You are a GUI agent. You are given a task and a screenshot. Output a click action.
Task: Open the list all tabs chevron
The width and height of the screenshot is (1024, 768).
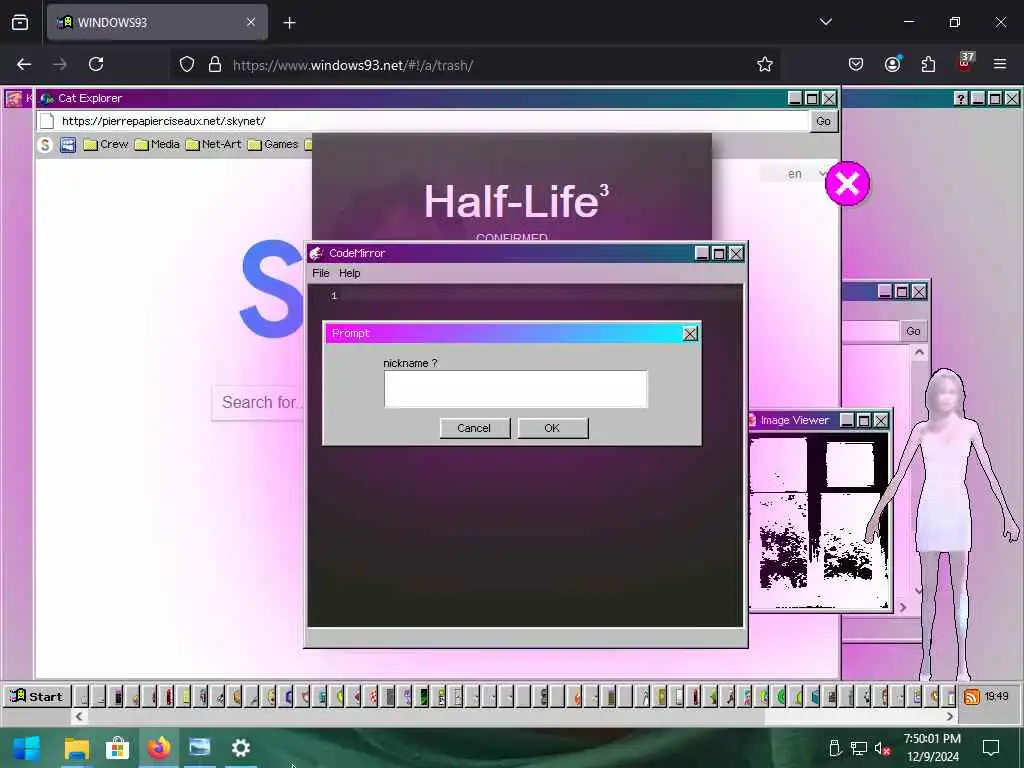(x=825, y=22)
